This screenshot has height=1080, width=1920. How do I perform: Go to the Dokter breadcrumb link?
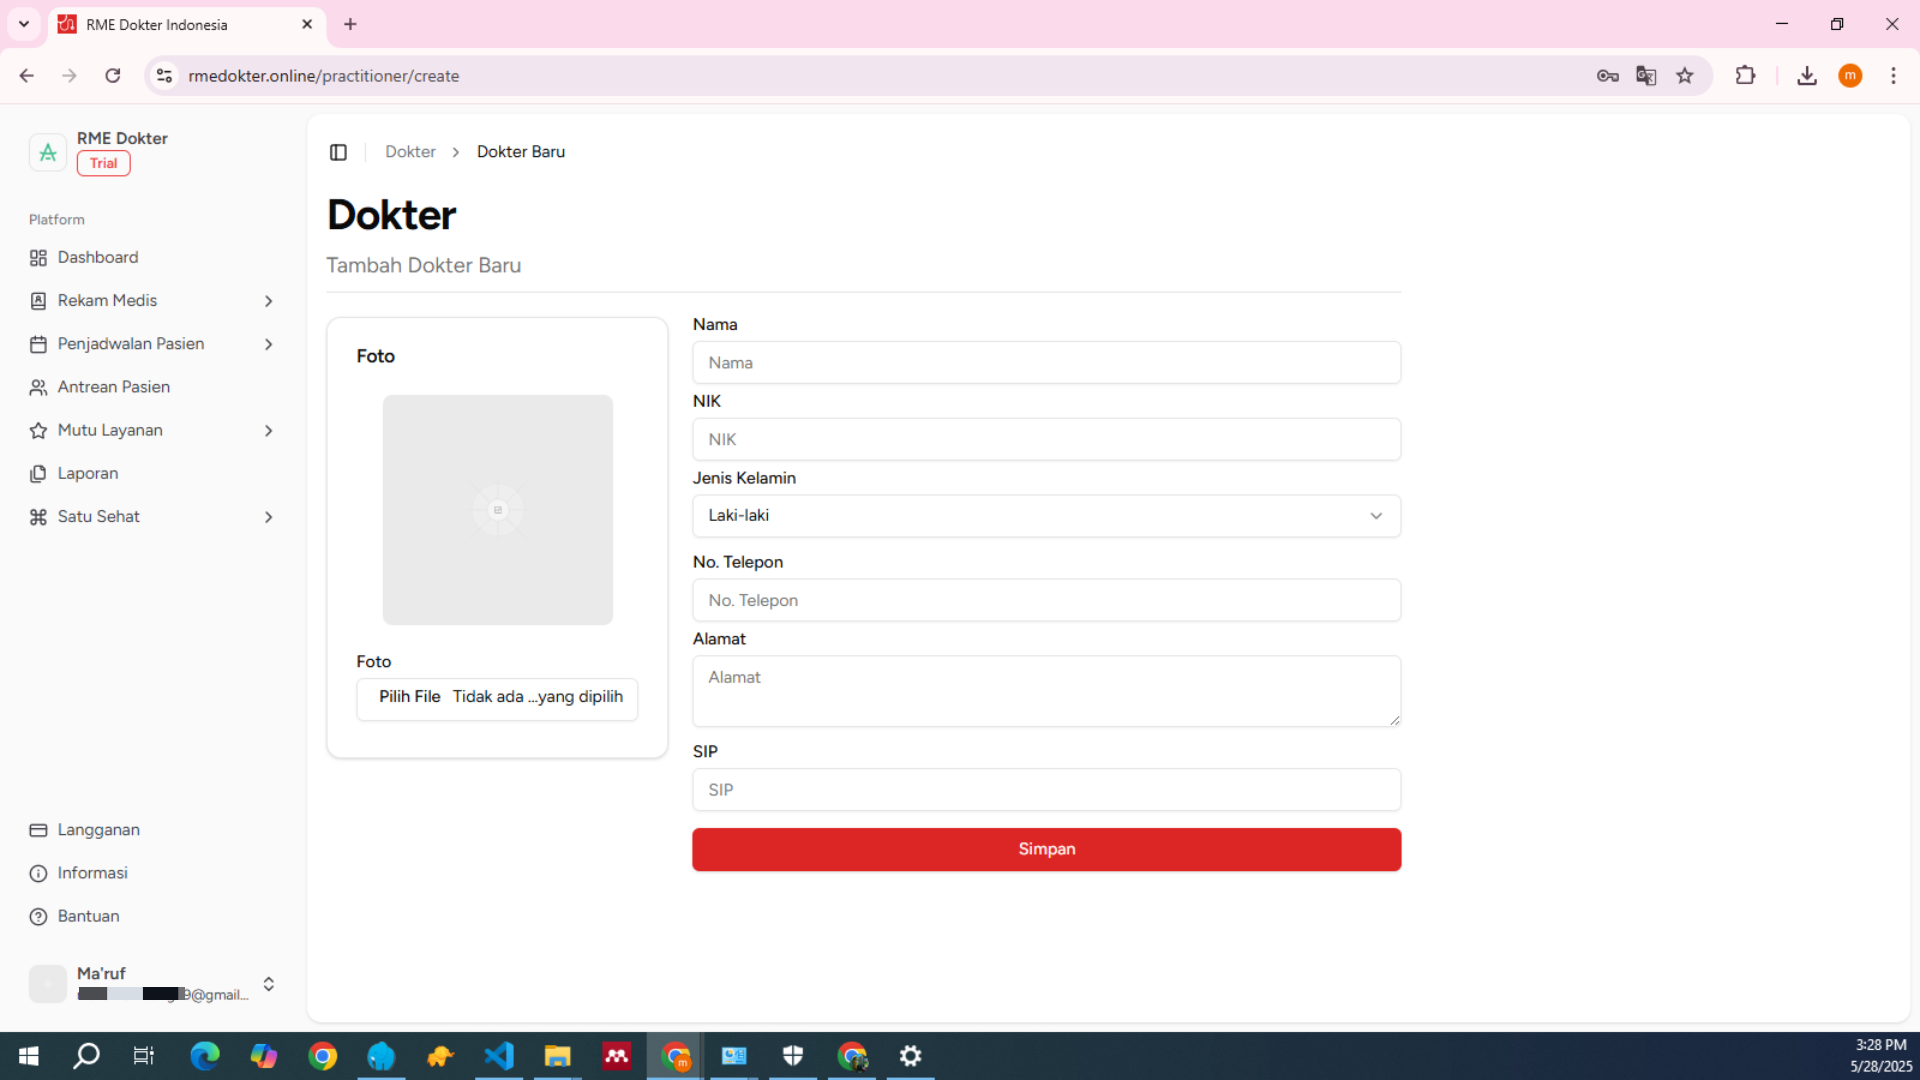(x=410, y=152)
